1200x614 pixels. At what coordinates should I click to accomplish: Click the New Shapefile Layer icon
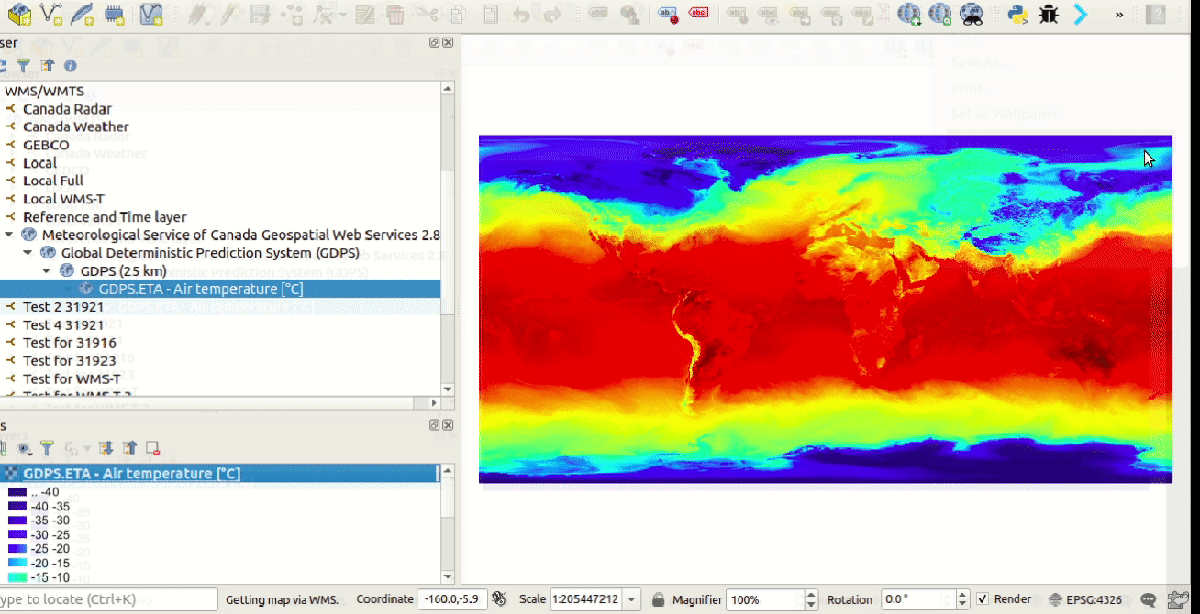pyautogui.click(x=51, y=14)
